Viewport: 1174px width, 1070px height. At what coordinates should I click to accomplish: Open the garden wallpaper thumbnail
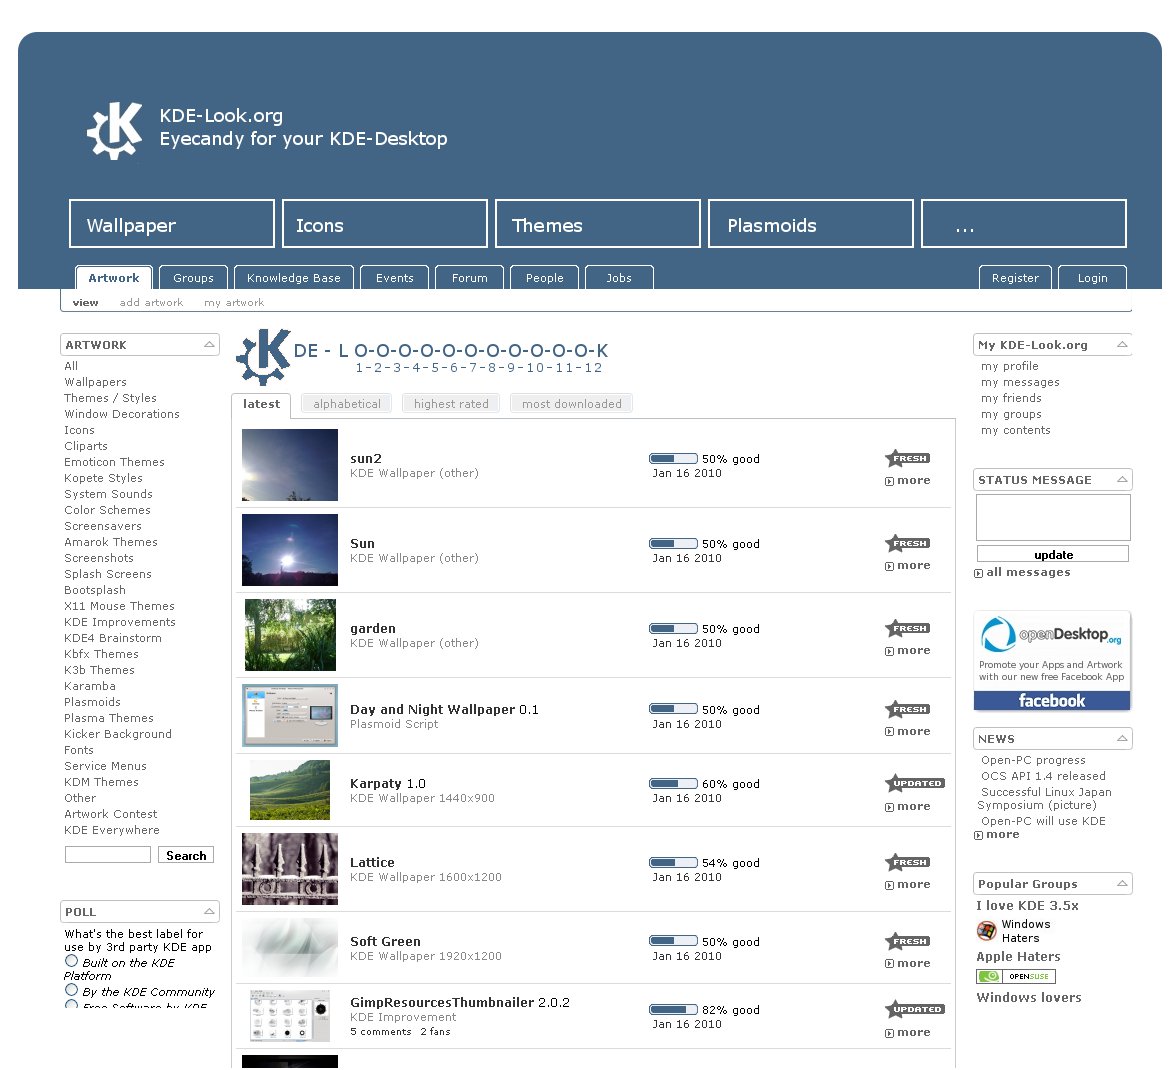point(290,634)
